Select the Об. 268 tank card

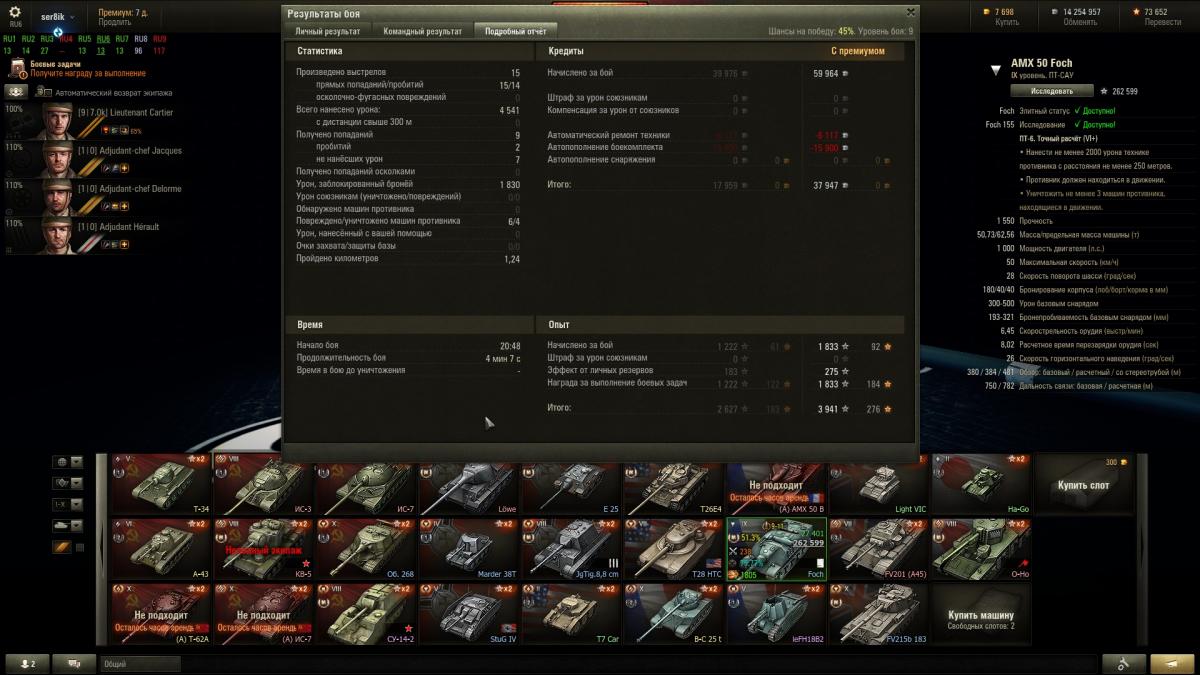[366, 549]
